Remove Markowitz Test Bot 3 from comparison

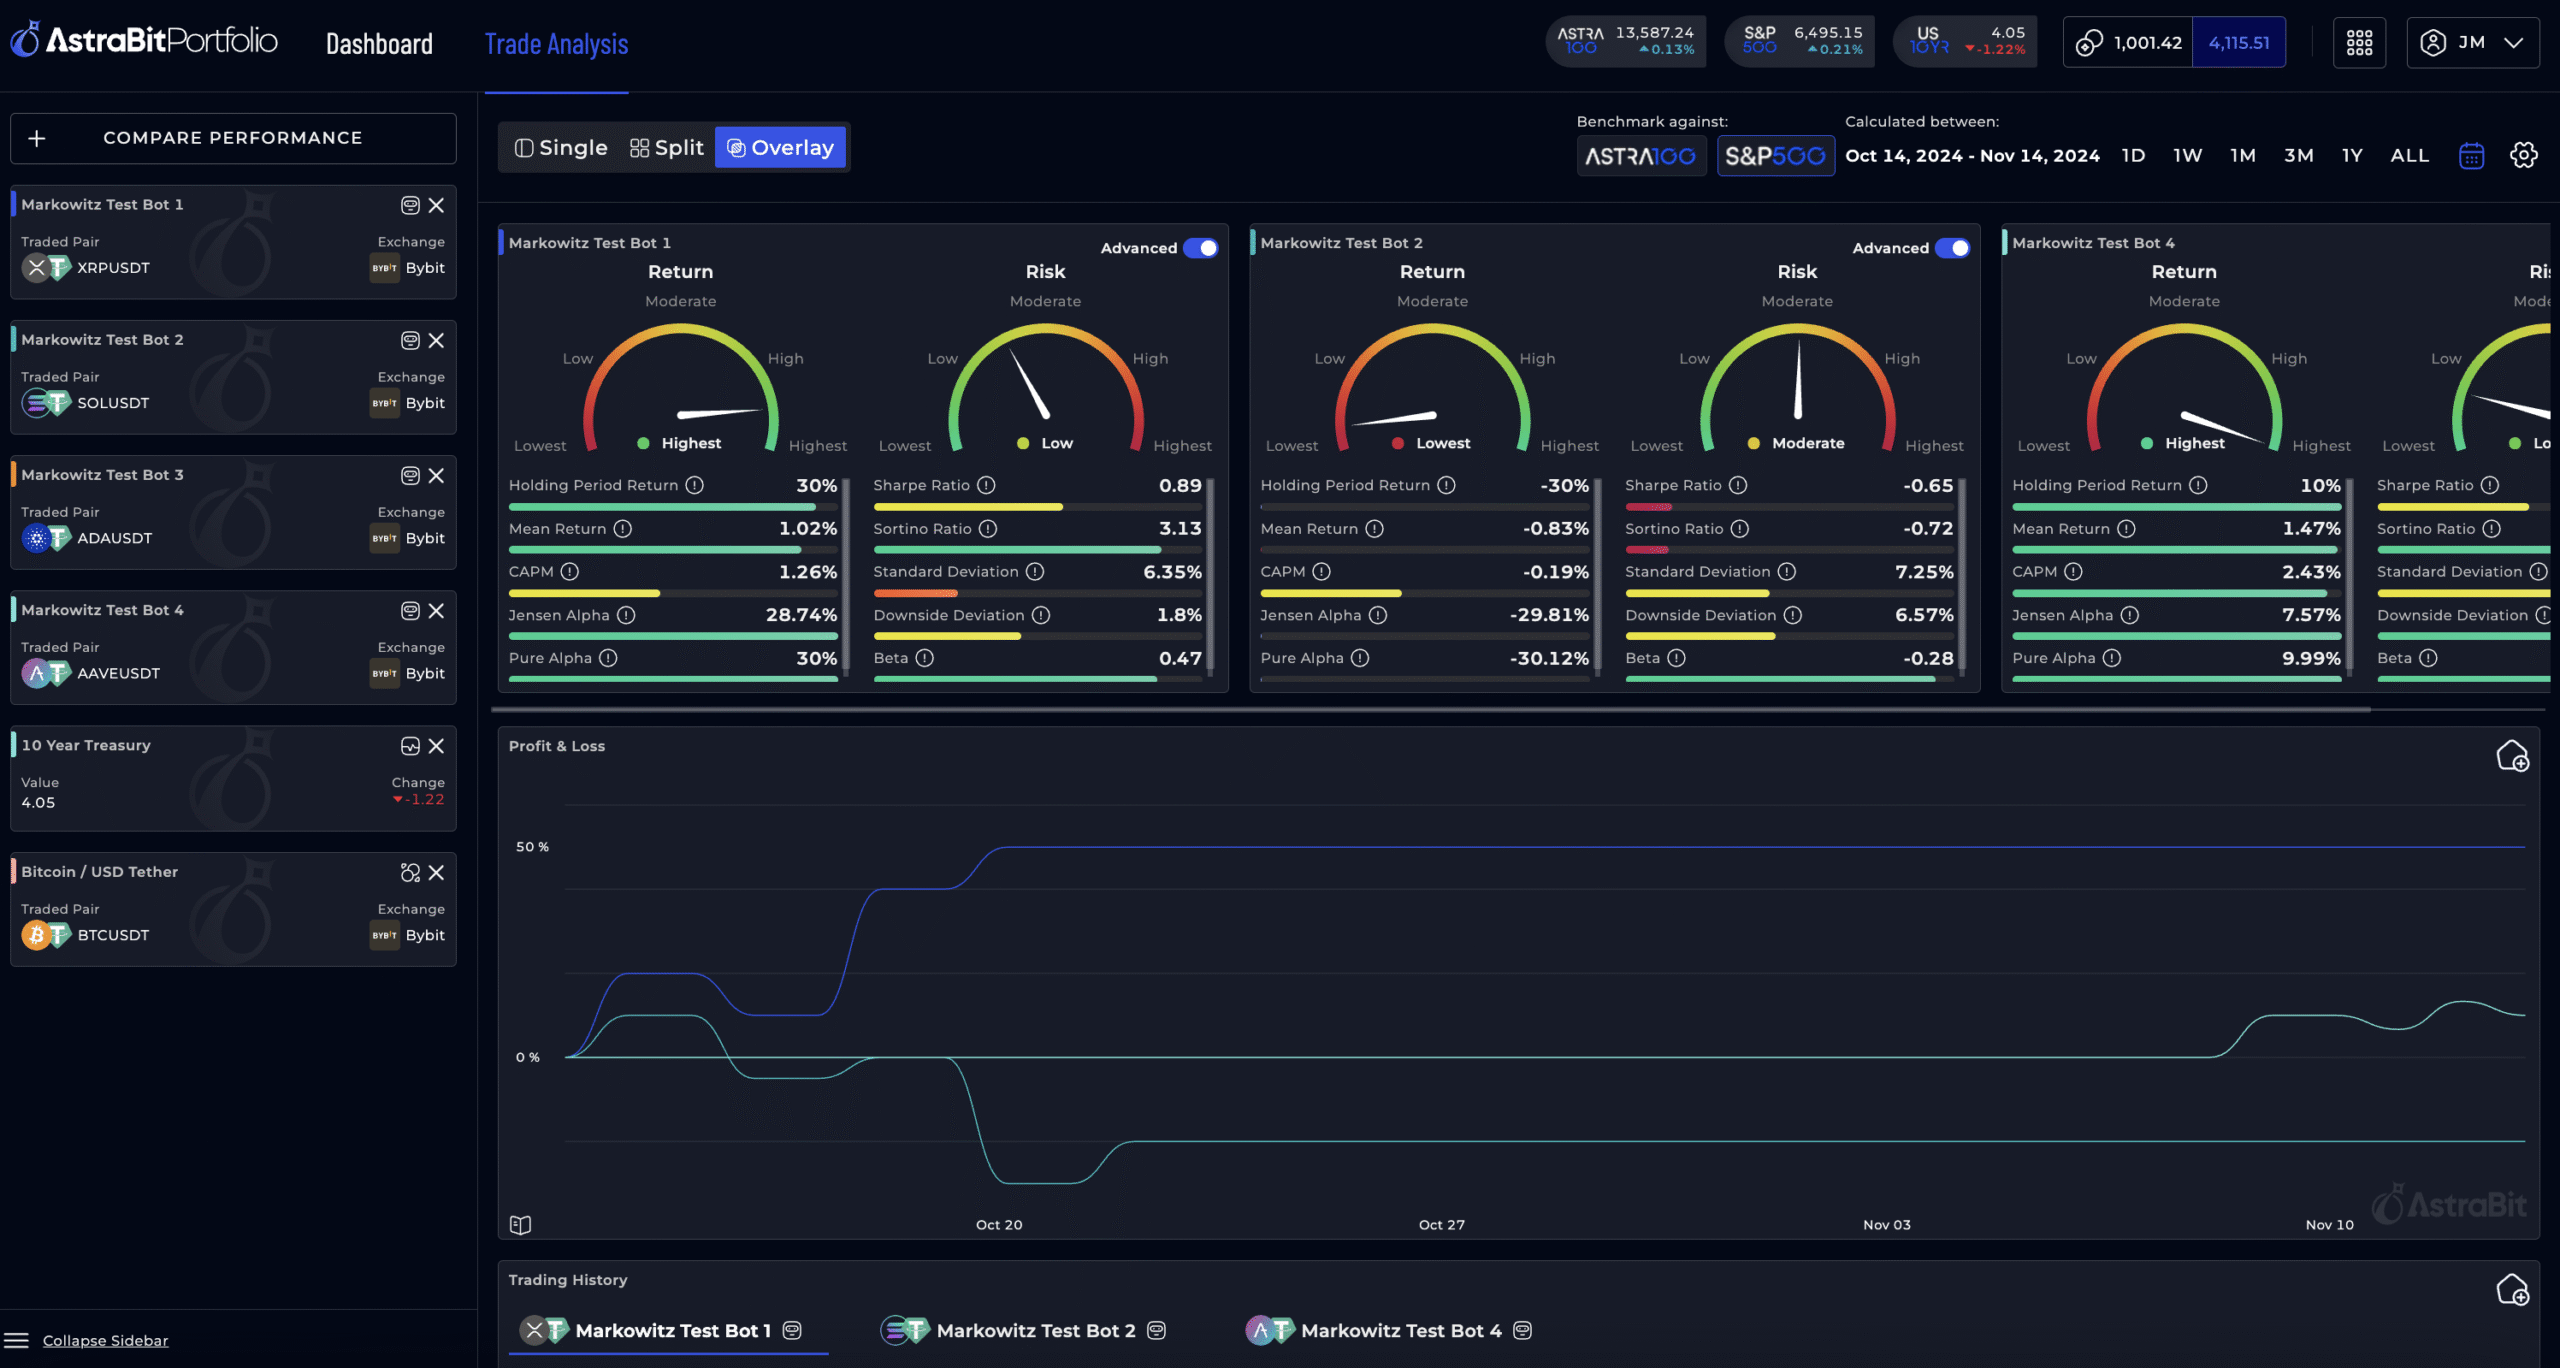437,476
